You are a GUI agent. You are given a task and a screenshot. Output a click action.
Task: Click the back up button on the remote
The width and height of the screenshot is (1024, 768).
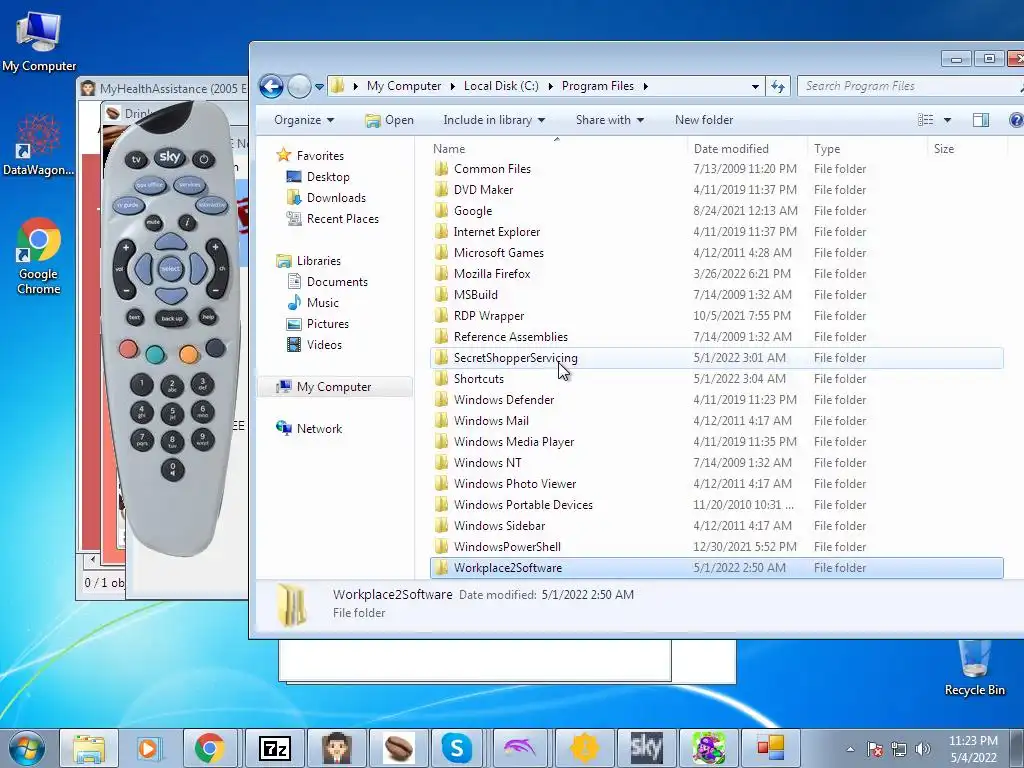pos(172,319)
